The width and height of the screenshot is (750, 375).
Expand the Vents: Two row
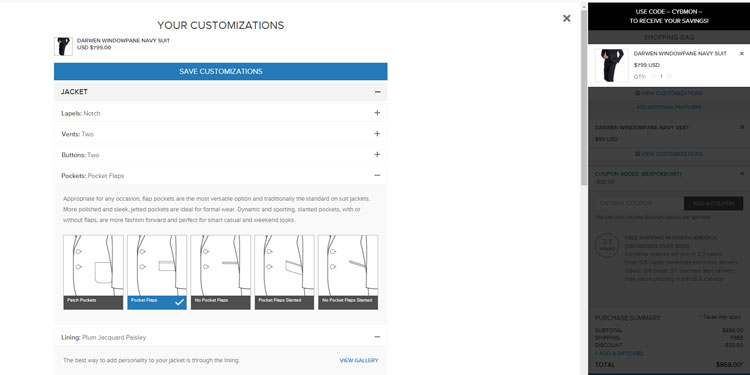point(221,134)
